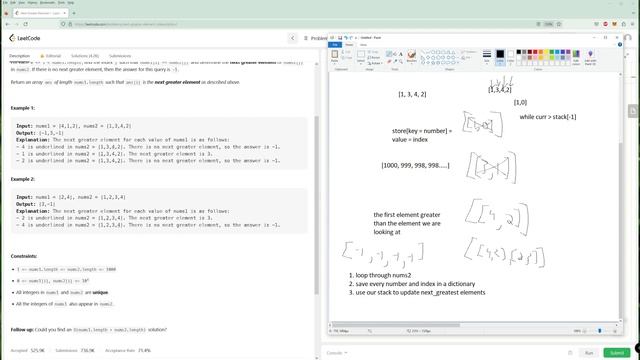Click the Undo arrow in Paint title bar

(345, 38)
